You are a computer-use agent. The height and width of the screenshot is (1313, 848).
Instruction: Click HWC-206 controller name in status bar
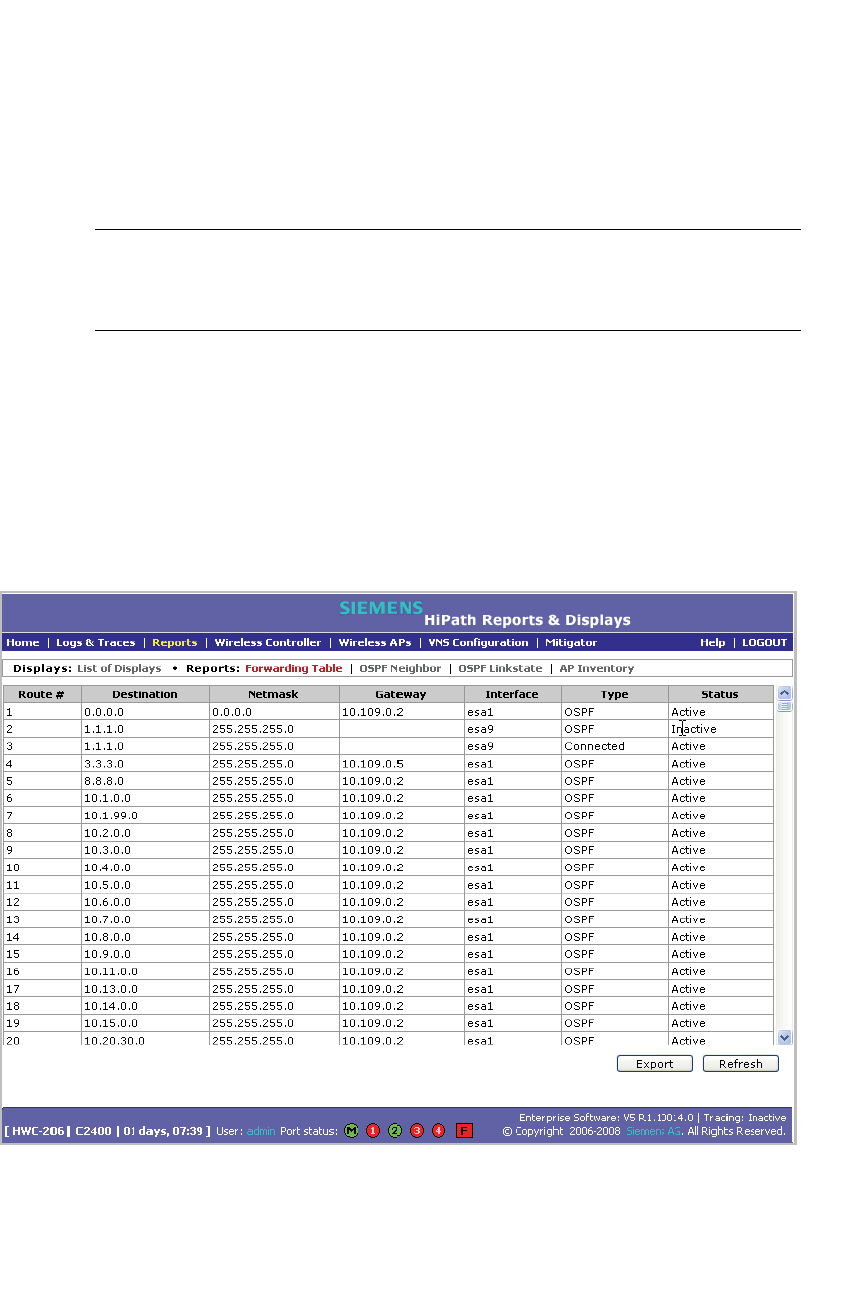tap(39, 1131)
